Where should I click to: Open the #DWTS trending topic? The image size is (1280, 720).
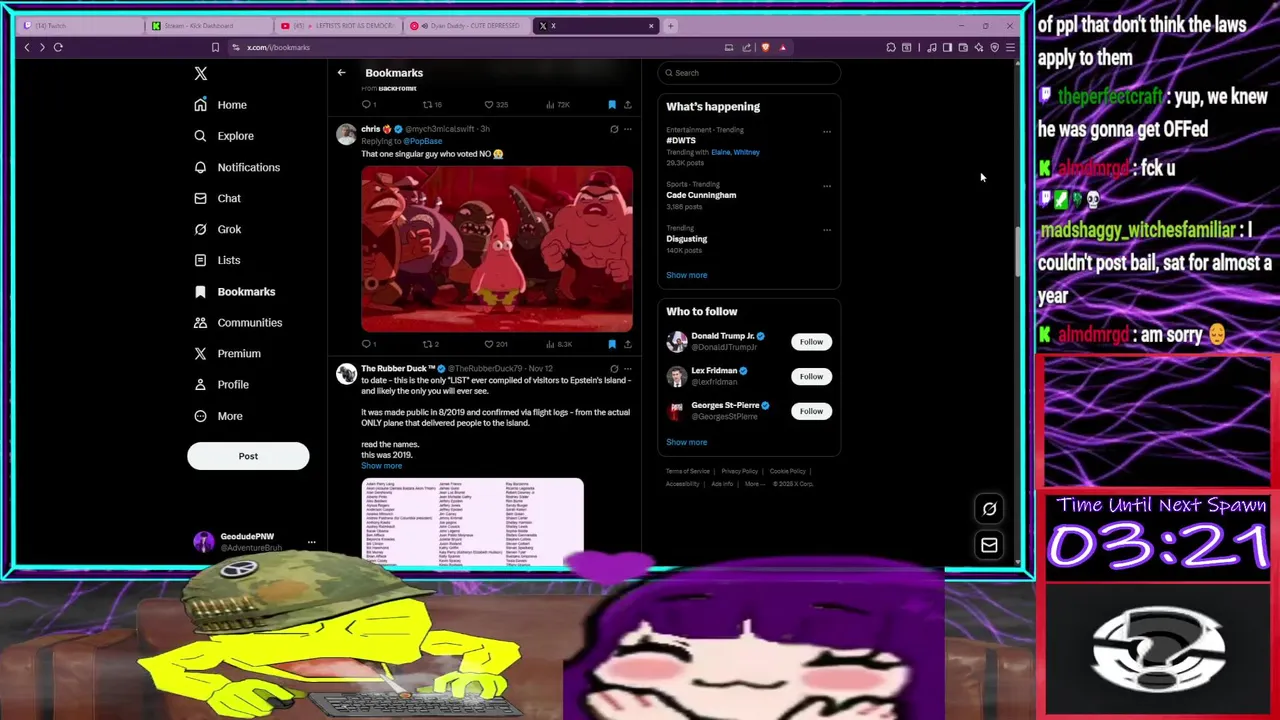click(x=681, y=140)
